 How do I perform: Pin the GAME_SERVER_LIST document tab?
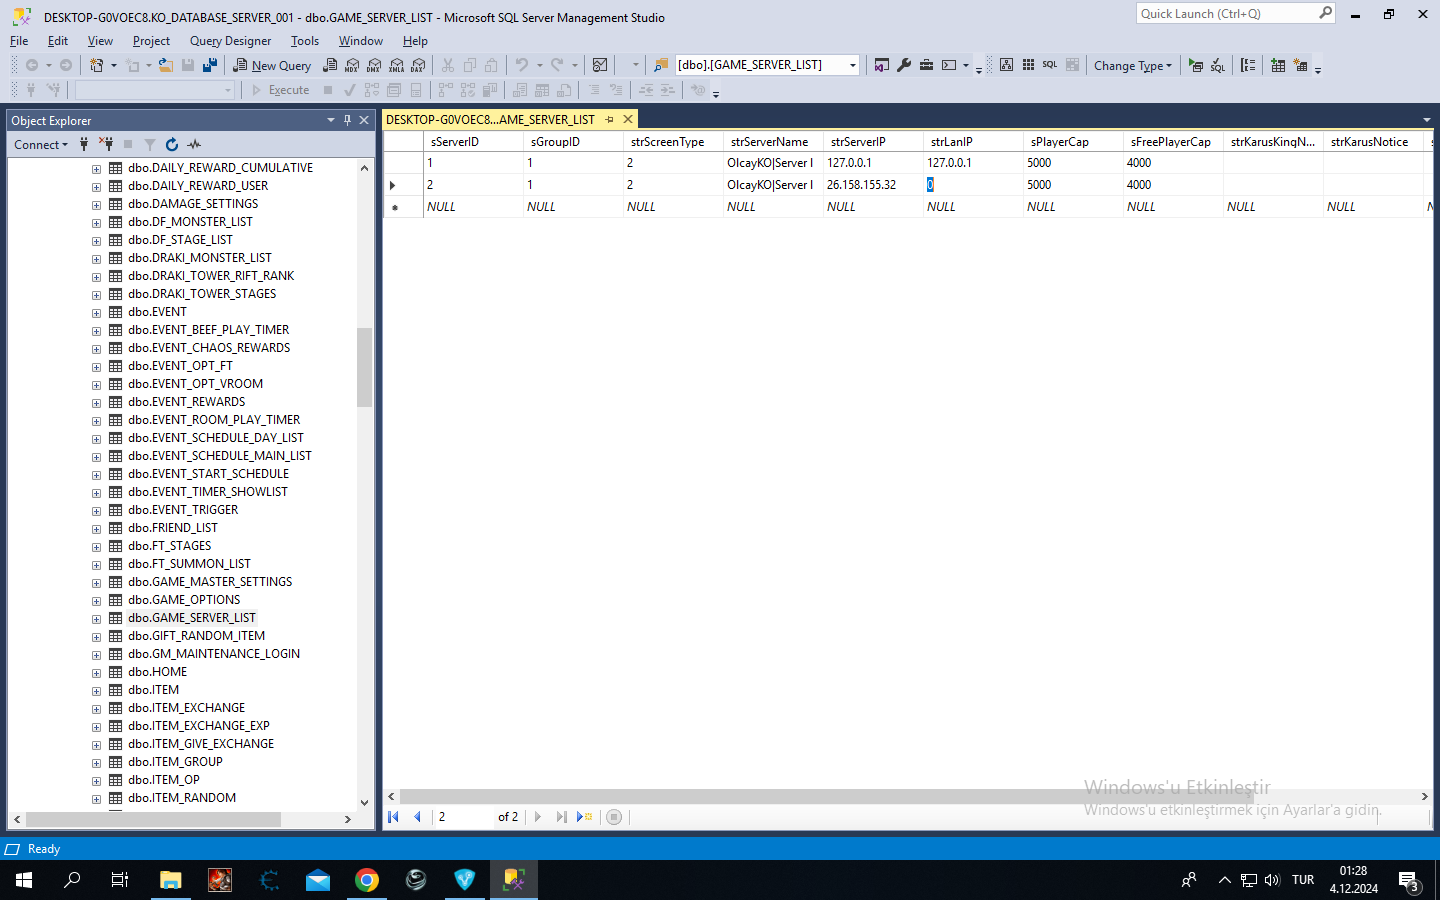click(x=610, y=119)
